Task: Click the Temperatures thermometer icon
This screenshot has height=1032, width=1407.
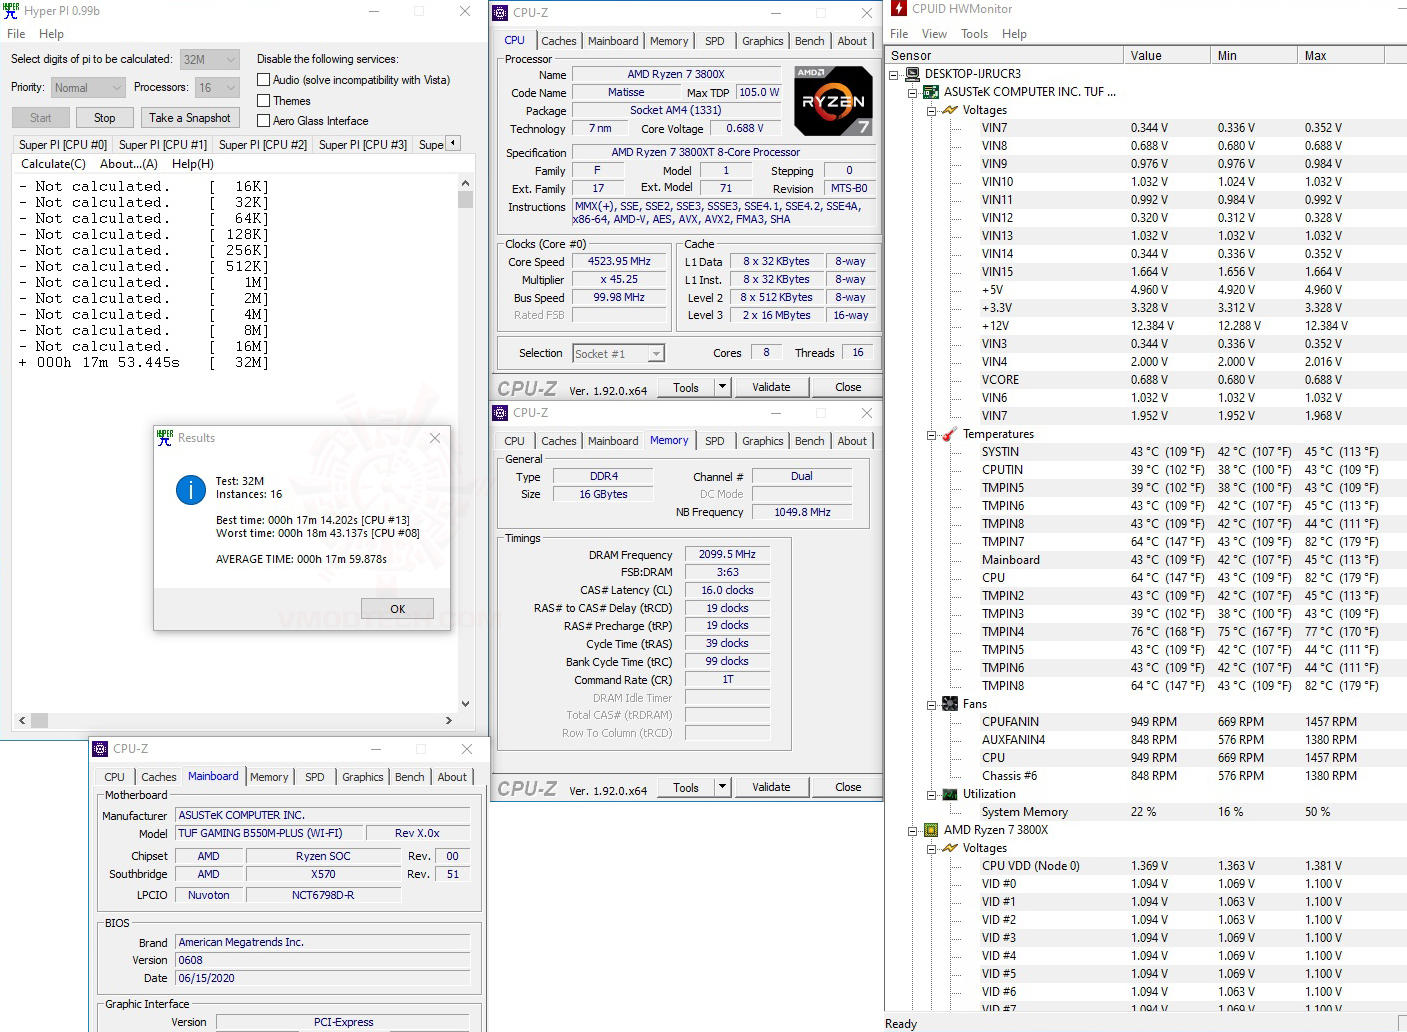Action: [950, 434]
